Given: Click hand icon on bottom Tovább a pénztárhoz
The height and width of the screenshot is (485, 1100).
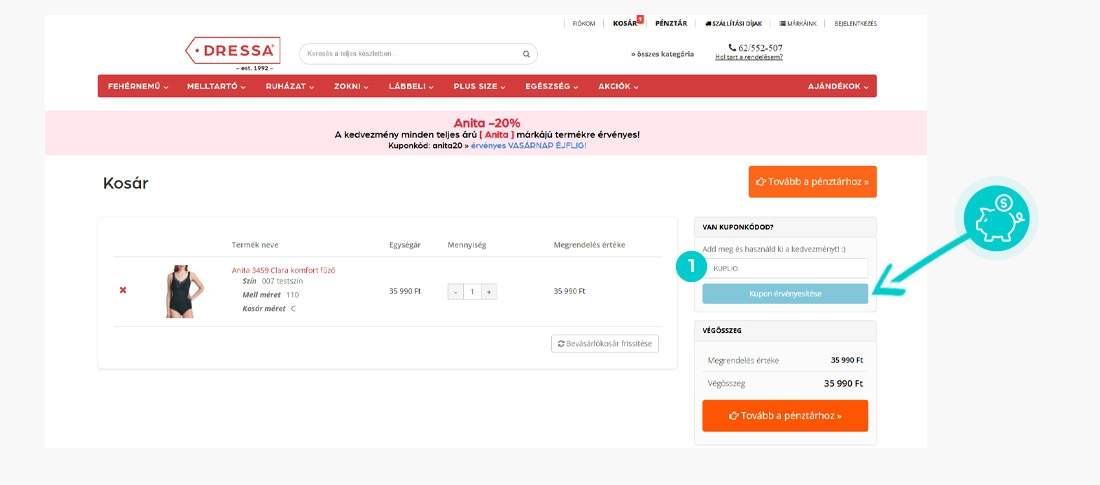Looking at the screenshot, I should 734,416.
